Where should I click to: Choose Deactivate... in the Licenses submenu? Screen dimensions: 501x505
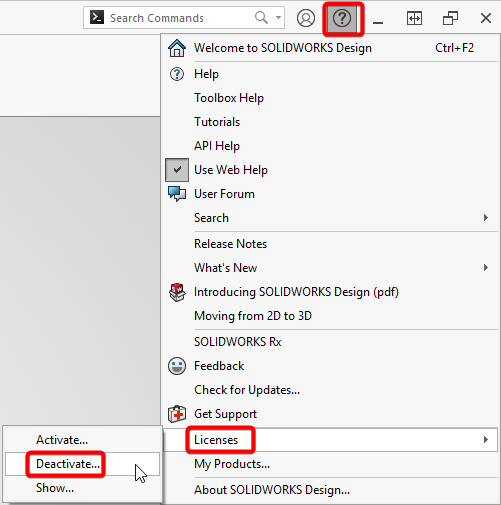click(x=68, y=464)
